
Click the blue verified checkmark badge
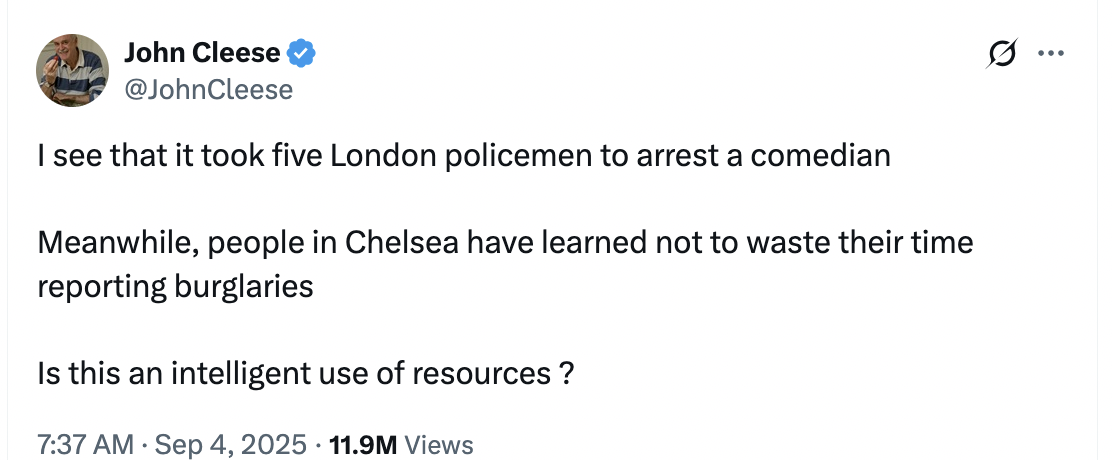(302, 53)
